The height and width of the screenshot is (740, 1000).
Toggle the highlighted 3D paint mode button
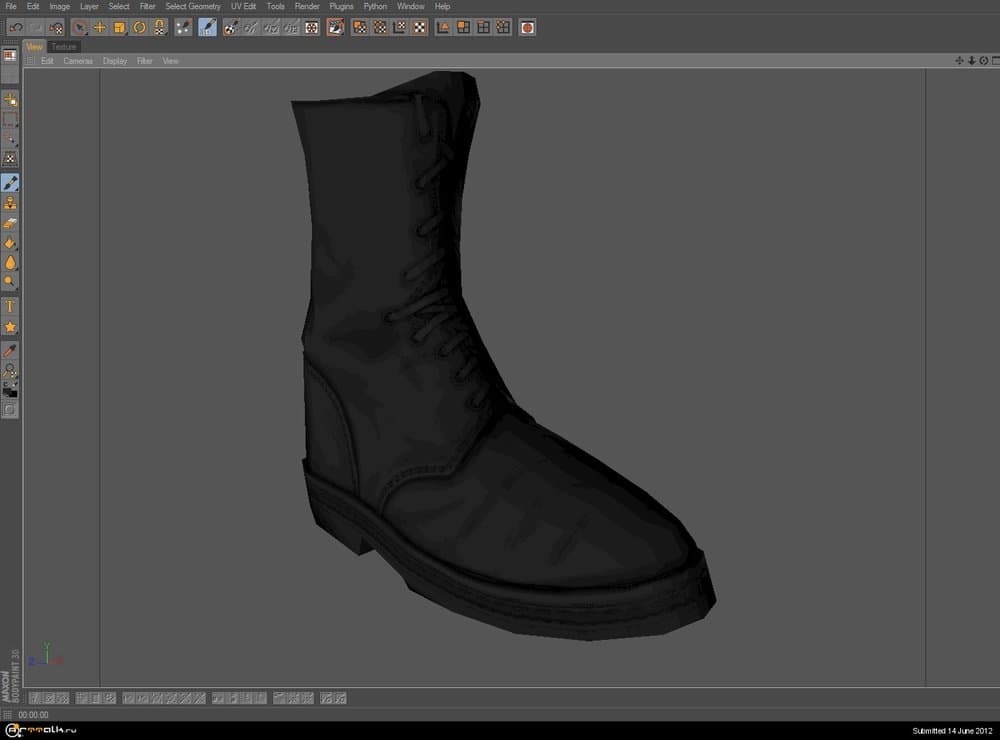pyautogui.click(x=207, y=28)
